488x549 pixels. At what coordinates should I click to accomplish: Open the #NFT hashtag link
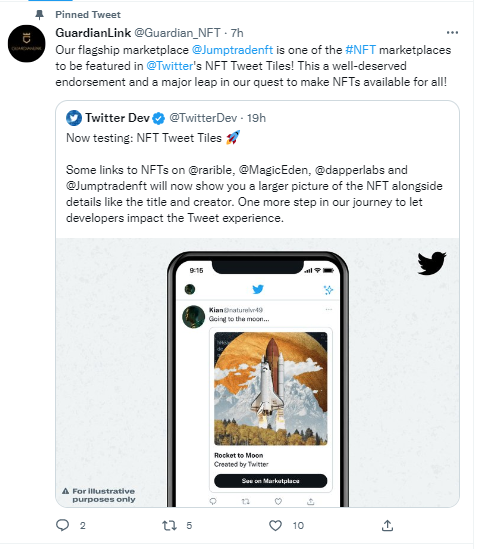coord(360,50)
